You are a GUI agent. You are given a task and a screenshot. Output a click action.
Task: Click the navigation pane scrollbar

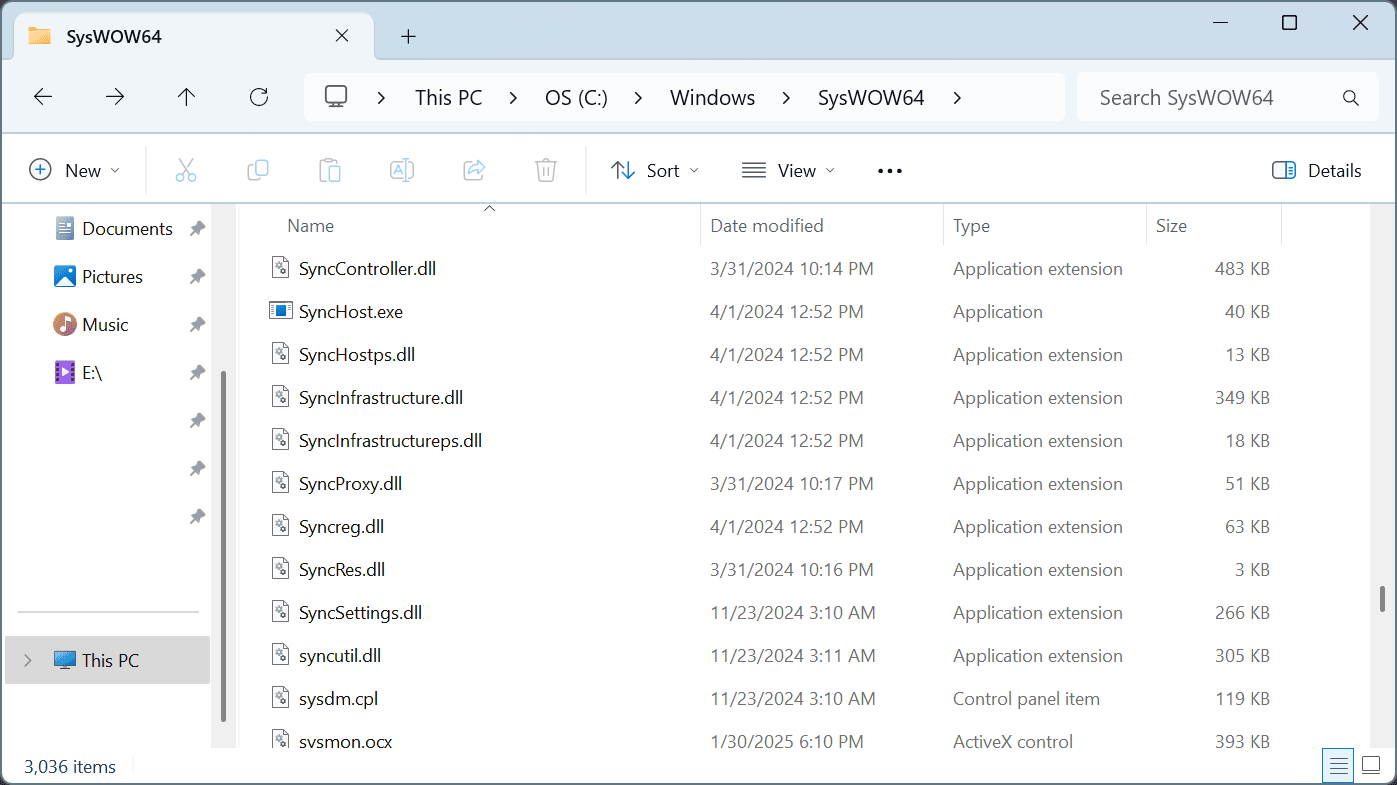[x=224, y=545]
